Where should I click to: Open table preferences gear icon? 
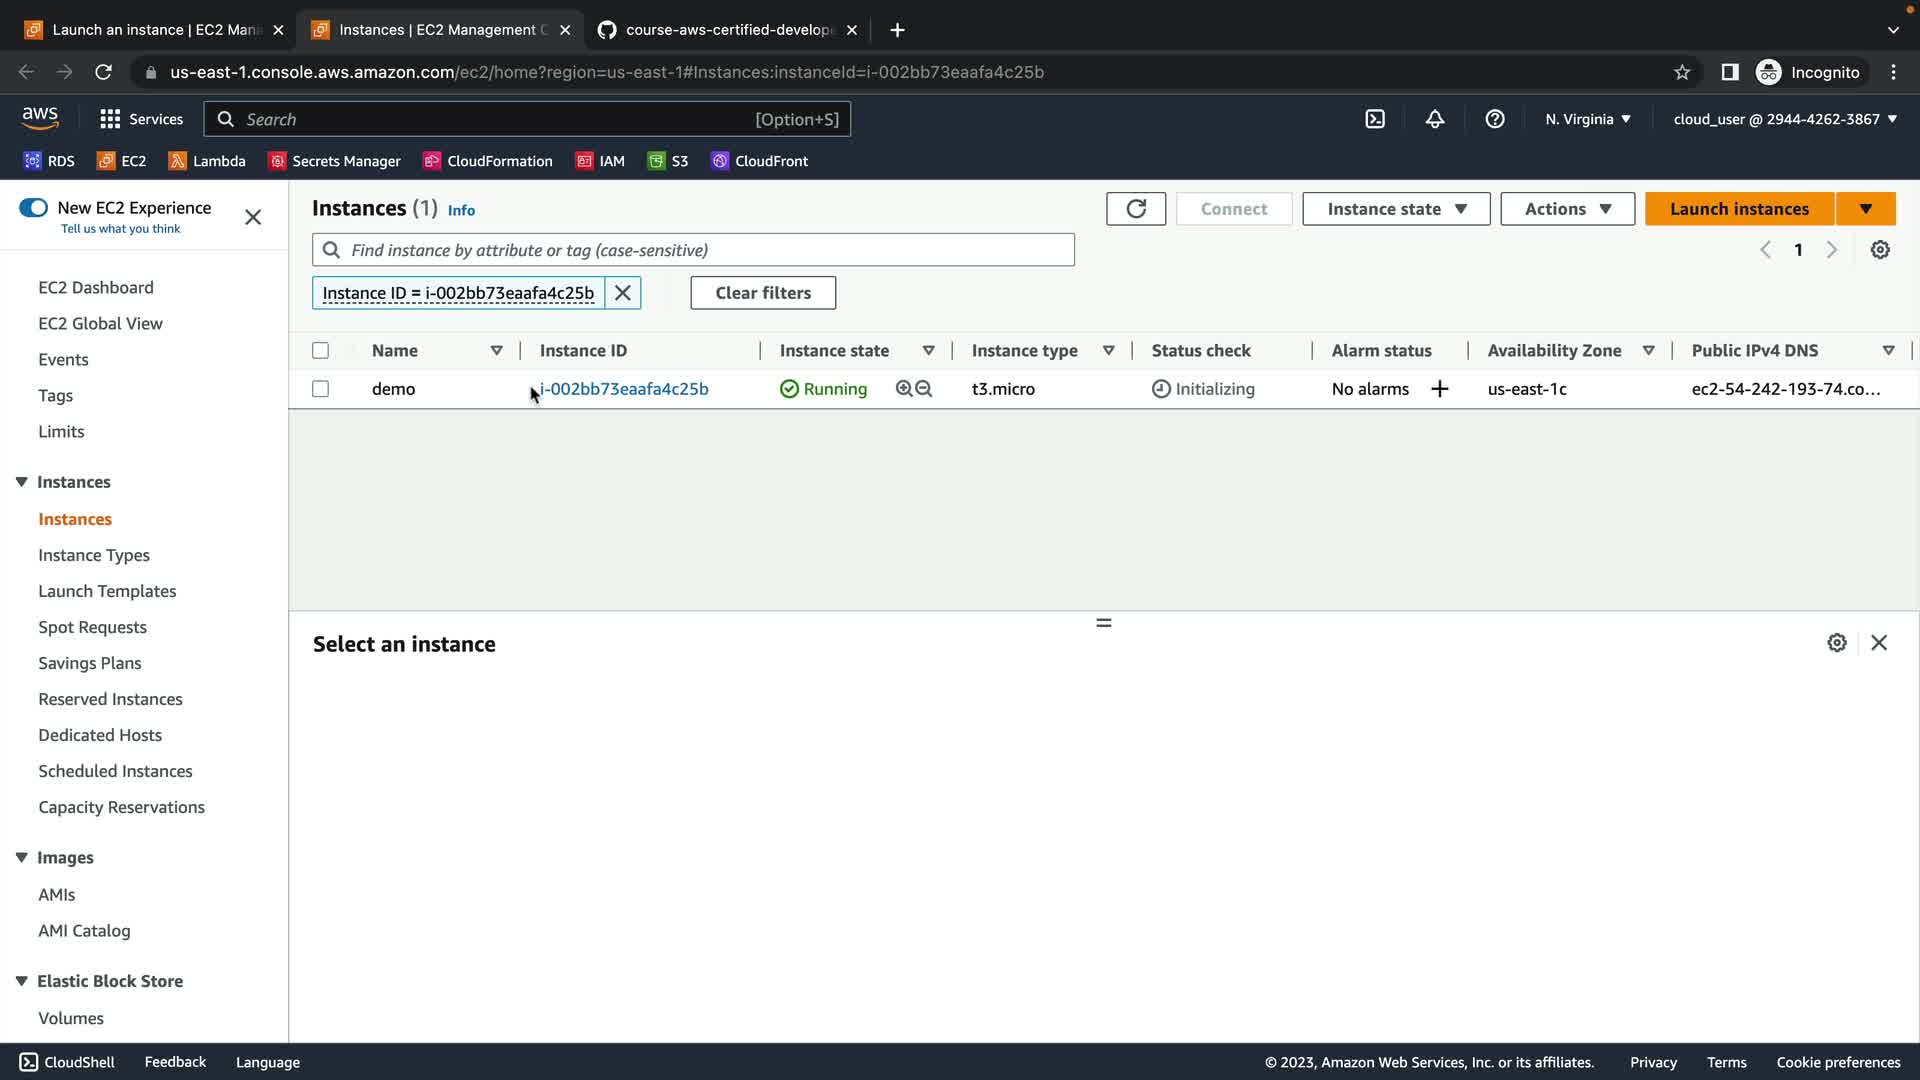coord(1880,250)
